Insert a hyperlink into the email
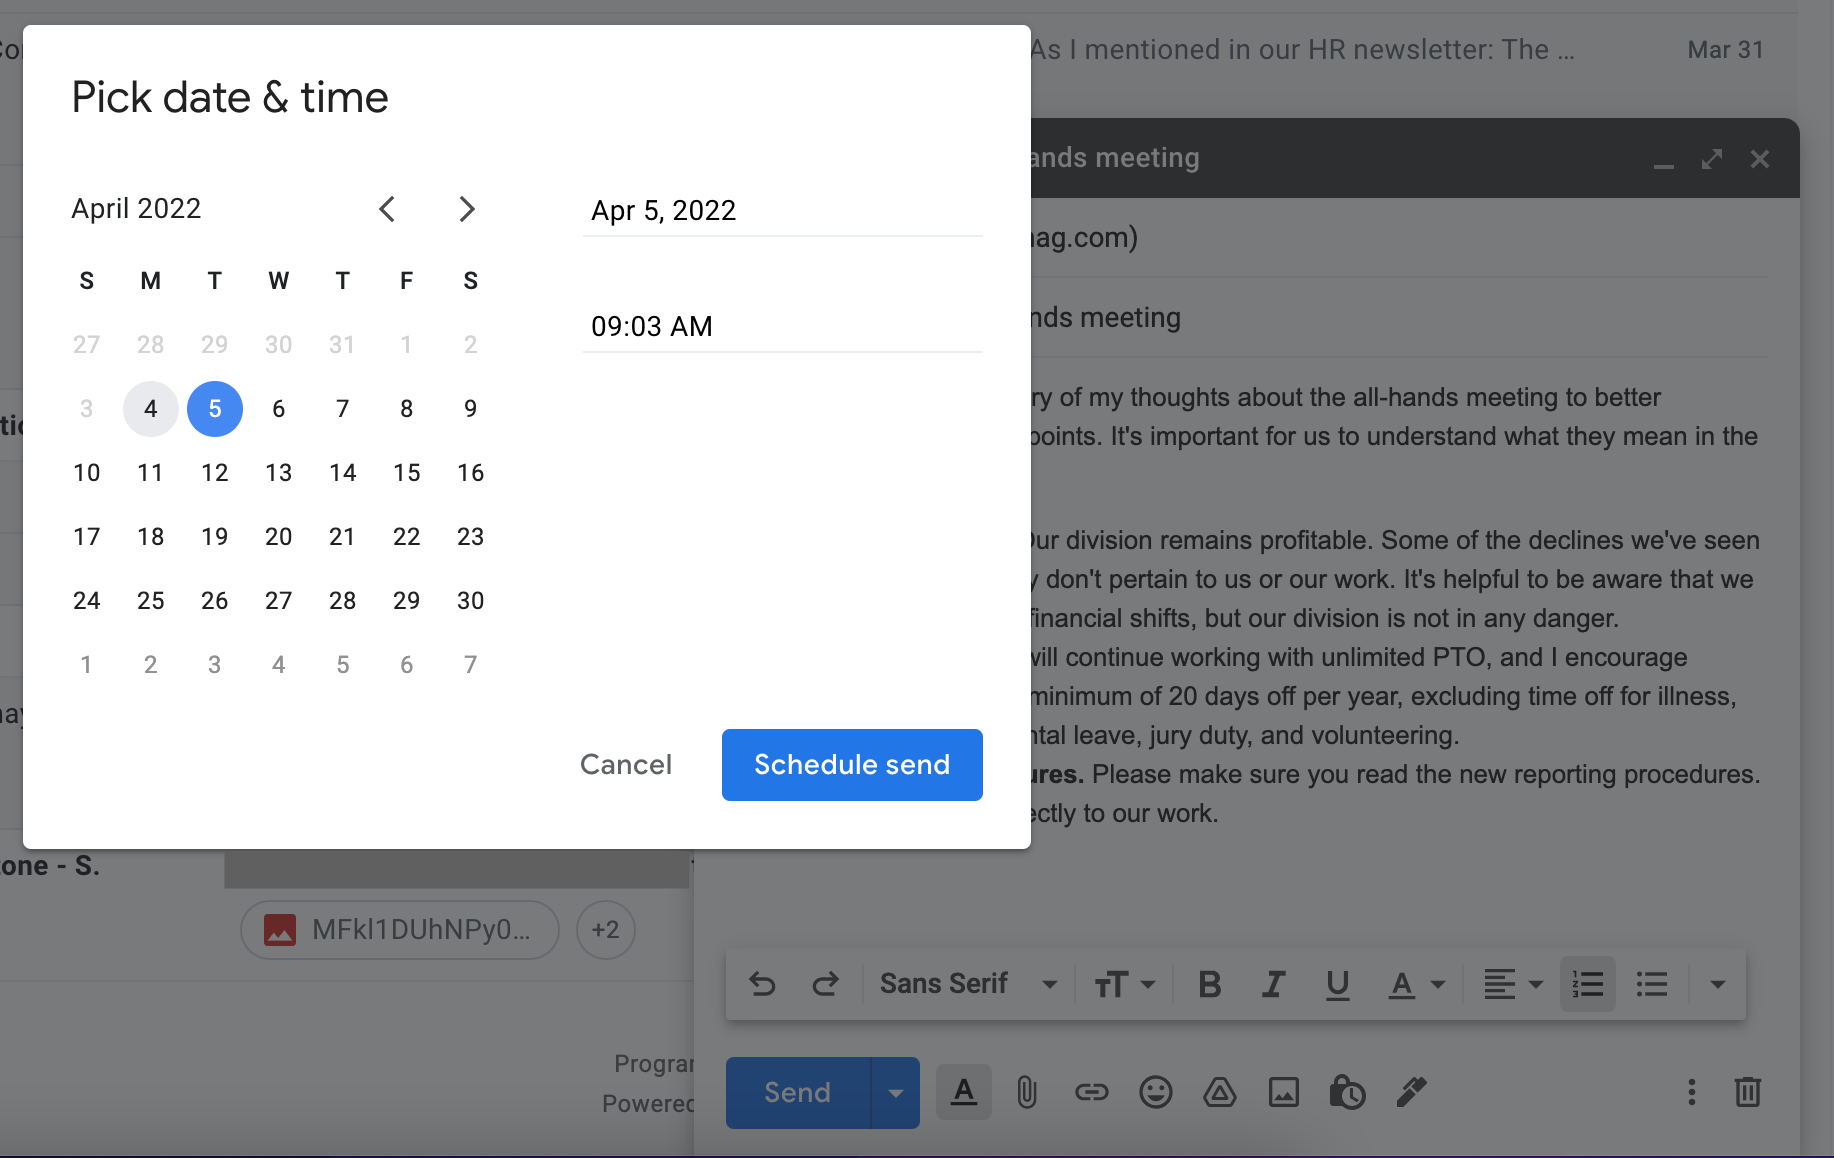 [x=1092, y=1092]
